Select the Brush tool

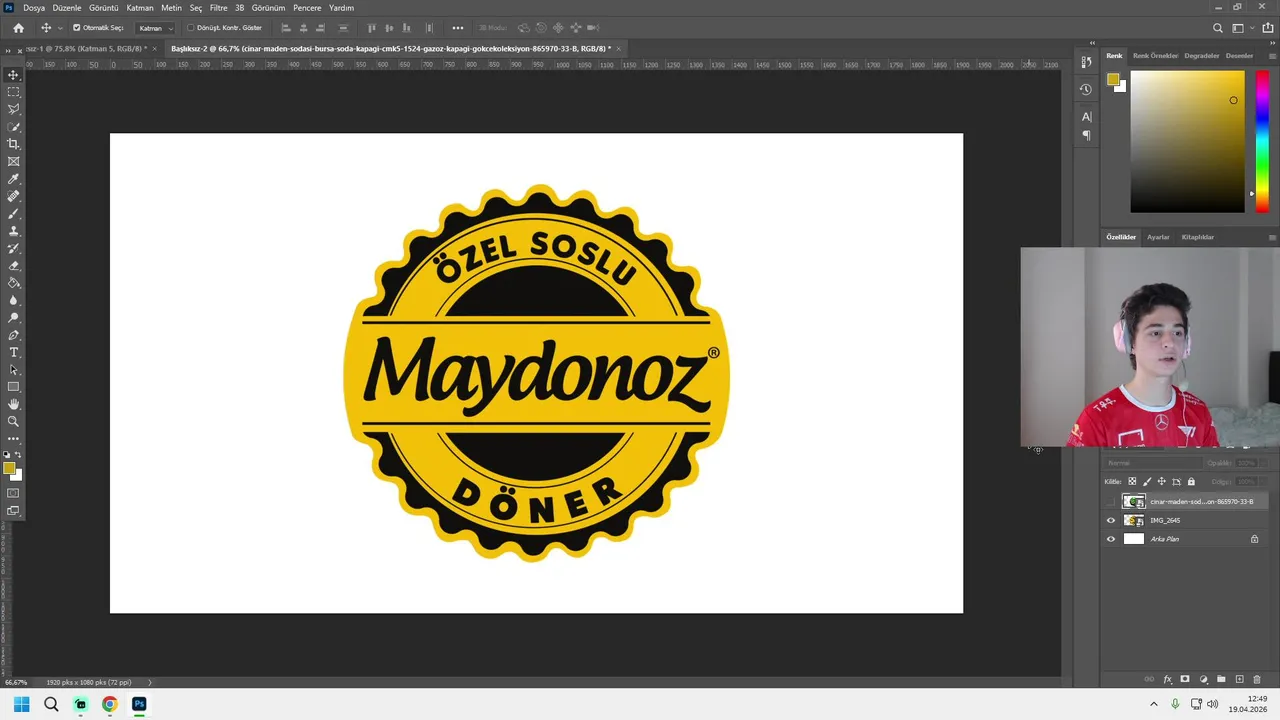pyautogui.click(x=13, y=214)
